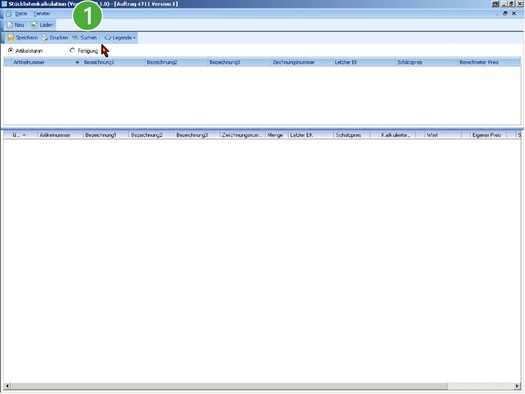The height and width of the screenshot is (394, 525).
Task: Restore the inner document window
Action: coord(505,13)
